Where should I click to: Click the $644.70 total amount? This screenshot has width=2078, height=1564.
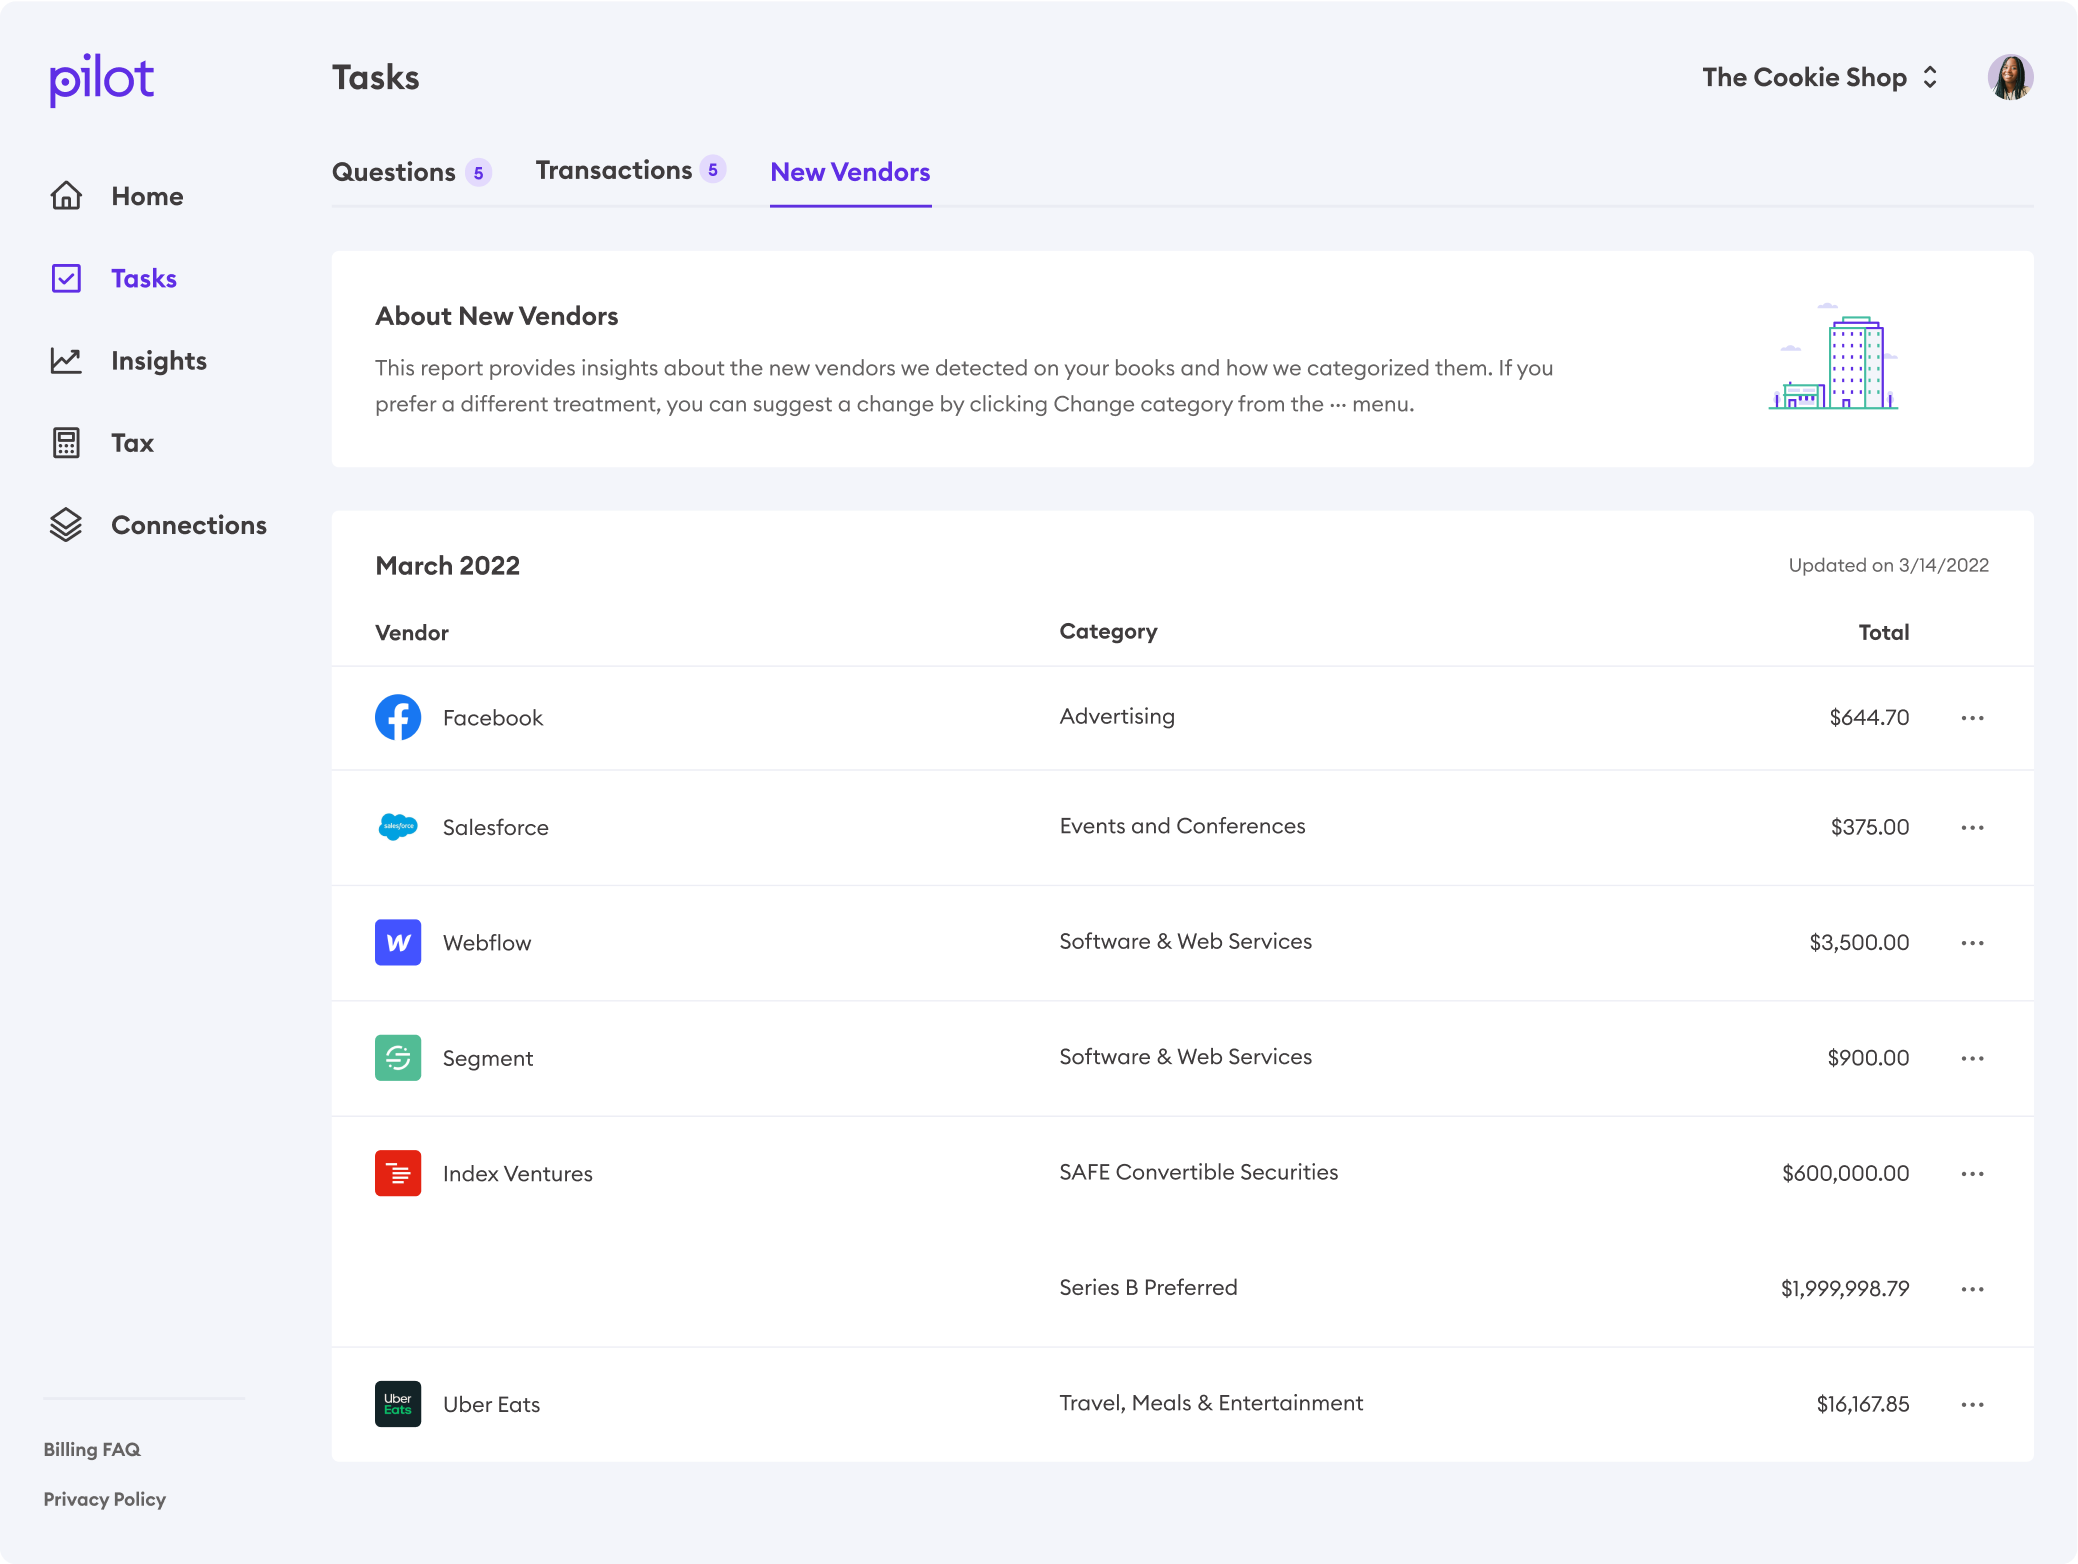click(1869, 717)
